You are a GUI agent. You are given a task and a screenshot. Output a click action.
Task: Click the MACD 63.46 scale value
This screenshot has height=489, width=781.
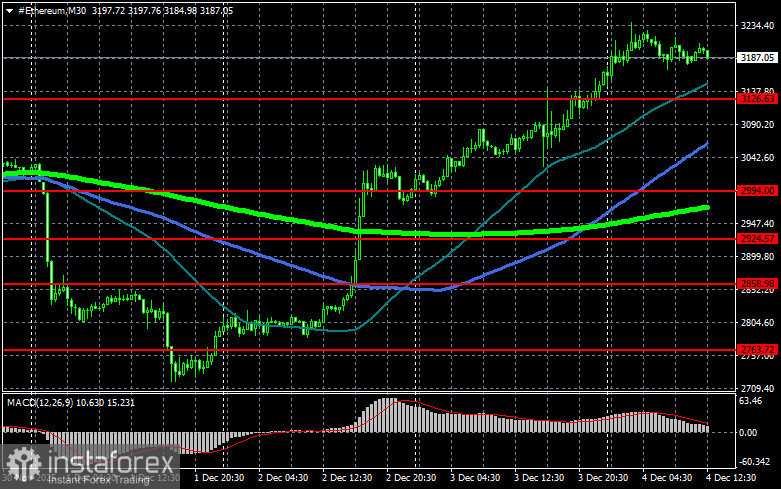click(751, 400)
